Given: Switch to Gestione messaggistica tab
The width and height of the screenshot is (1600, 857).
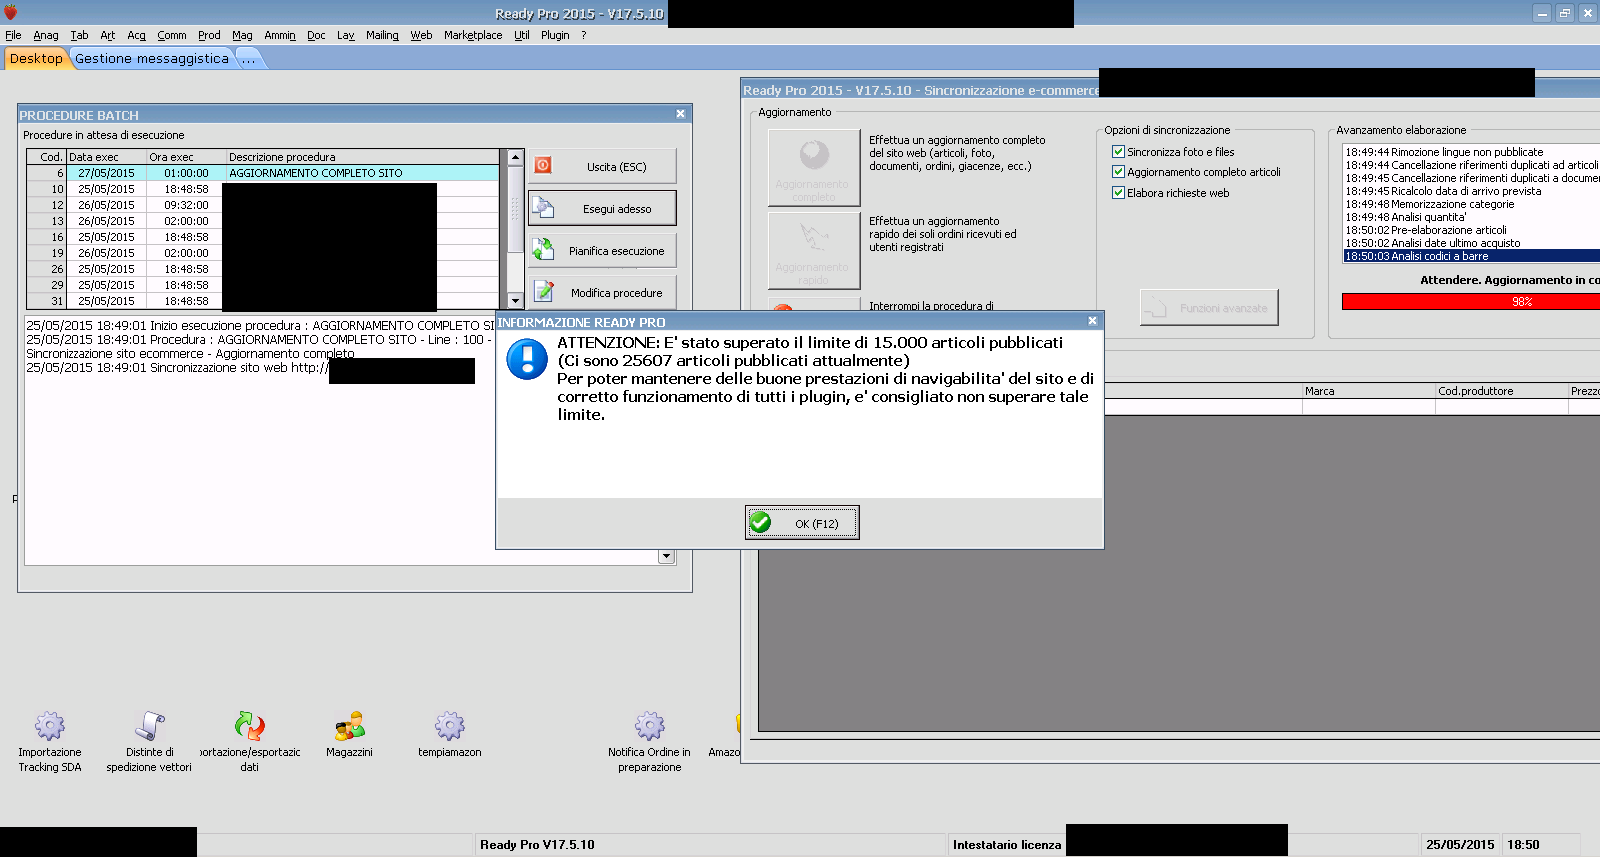Looking at the screenshot, I should pos(152,58).
